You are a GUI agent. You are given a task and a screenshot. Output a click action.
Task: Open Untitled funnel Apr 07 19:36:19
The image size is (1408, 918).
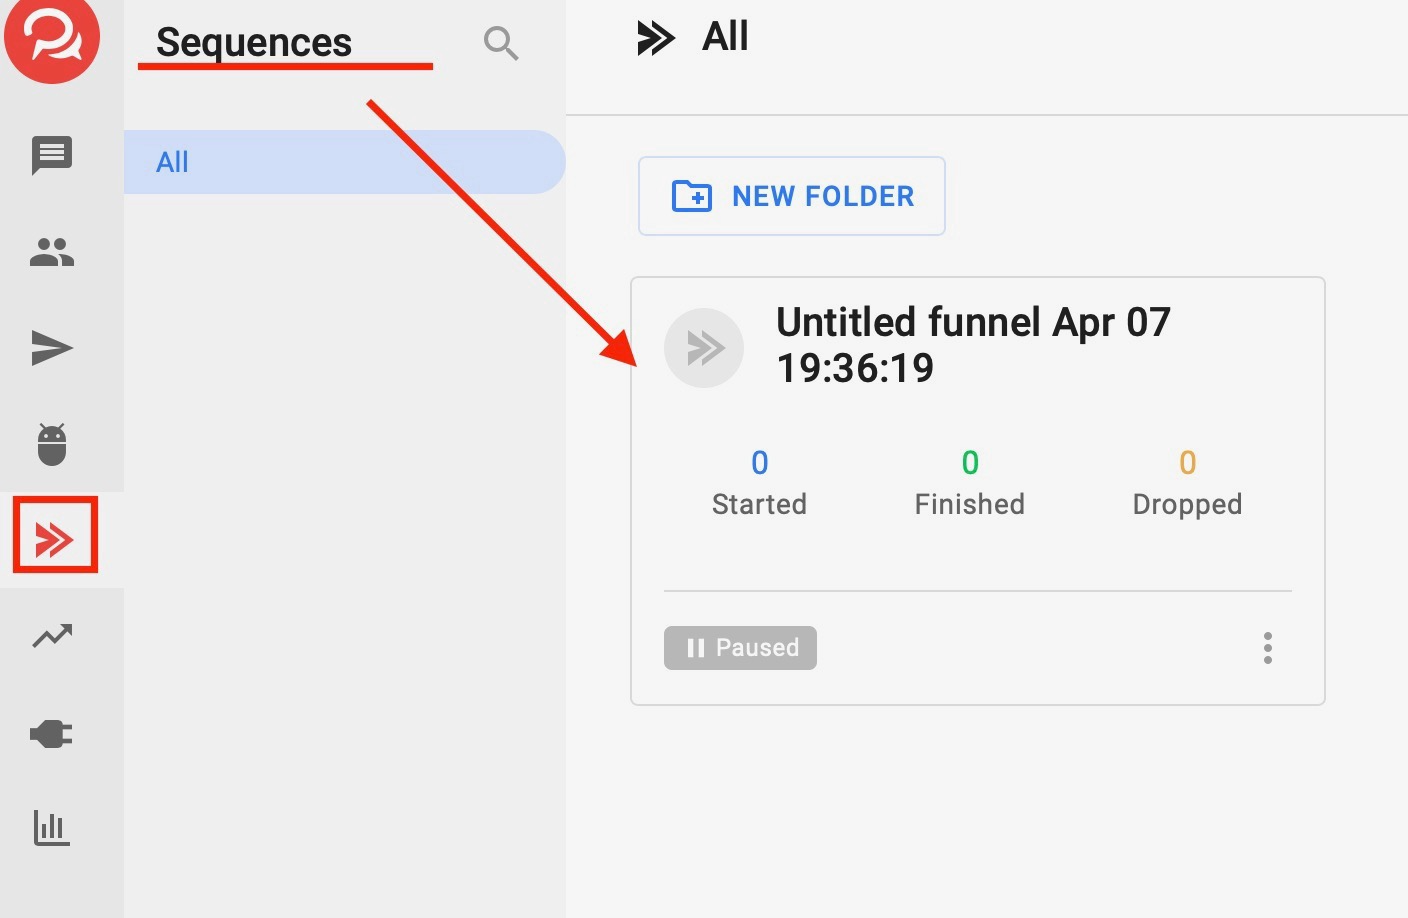[973, 345]
